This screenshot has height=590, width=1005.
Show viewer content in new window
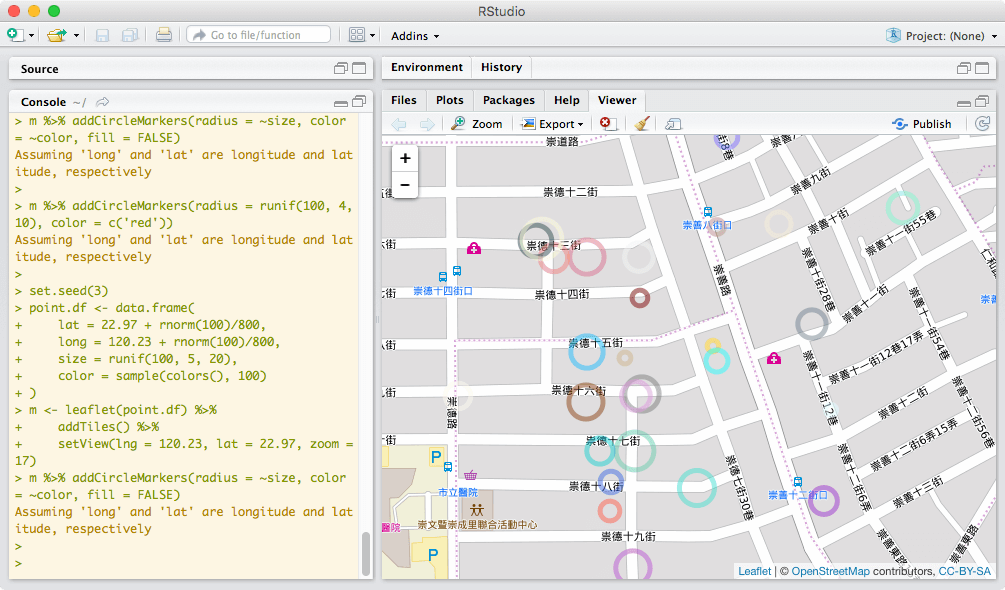[673, 124]
